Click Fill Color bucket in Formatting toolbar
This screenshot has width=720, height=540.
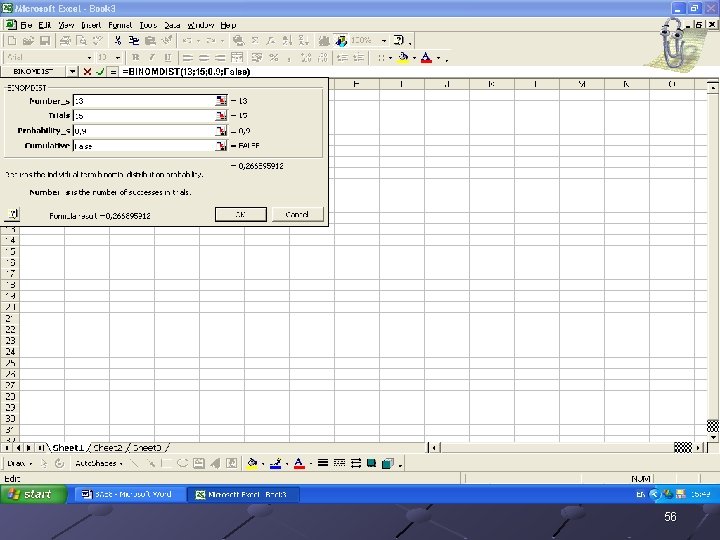point(404,57)
